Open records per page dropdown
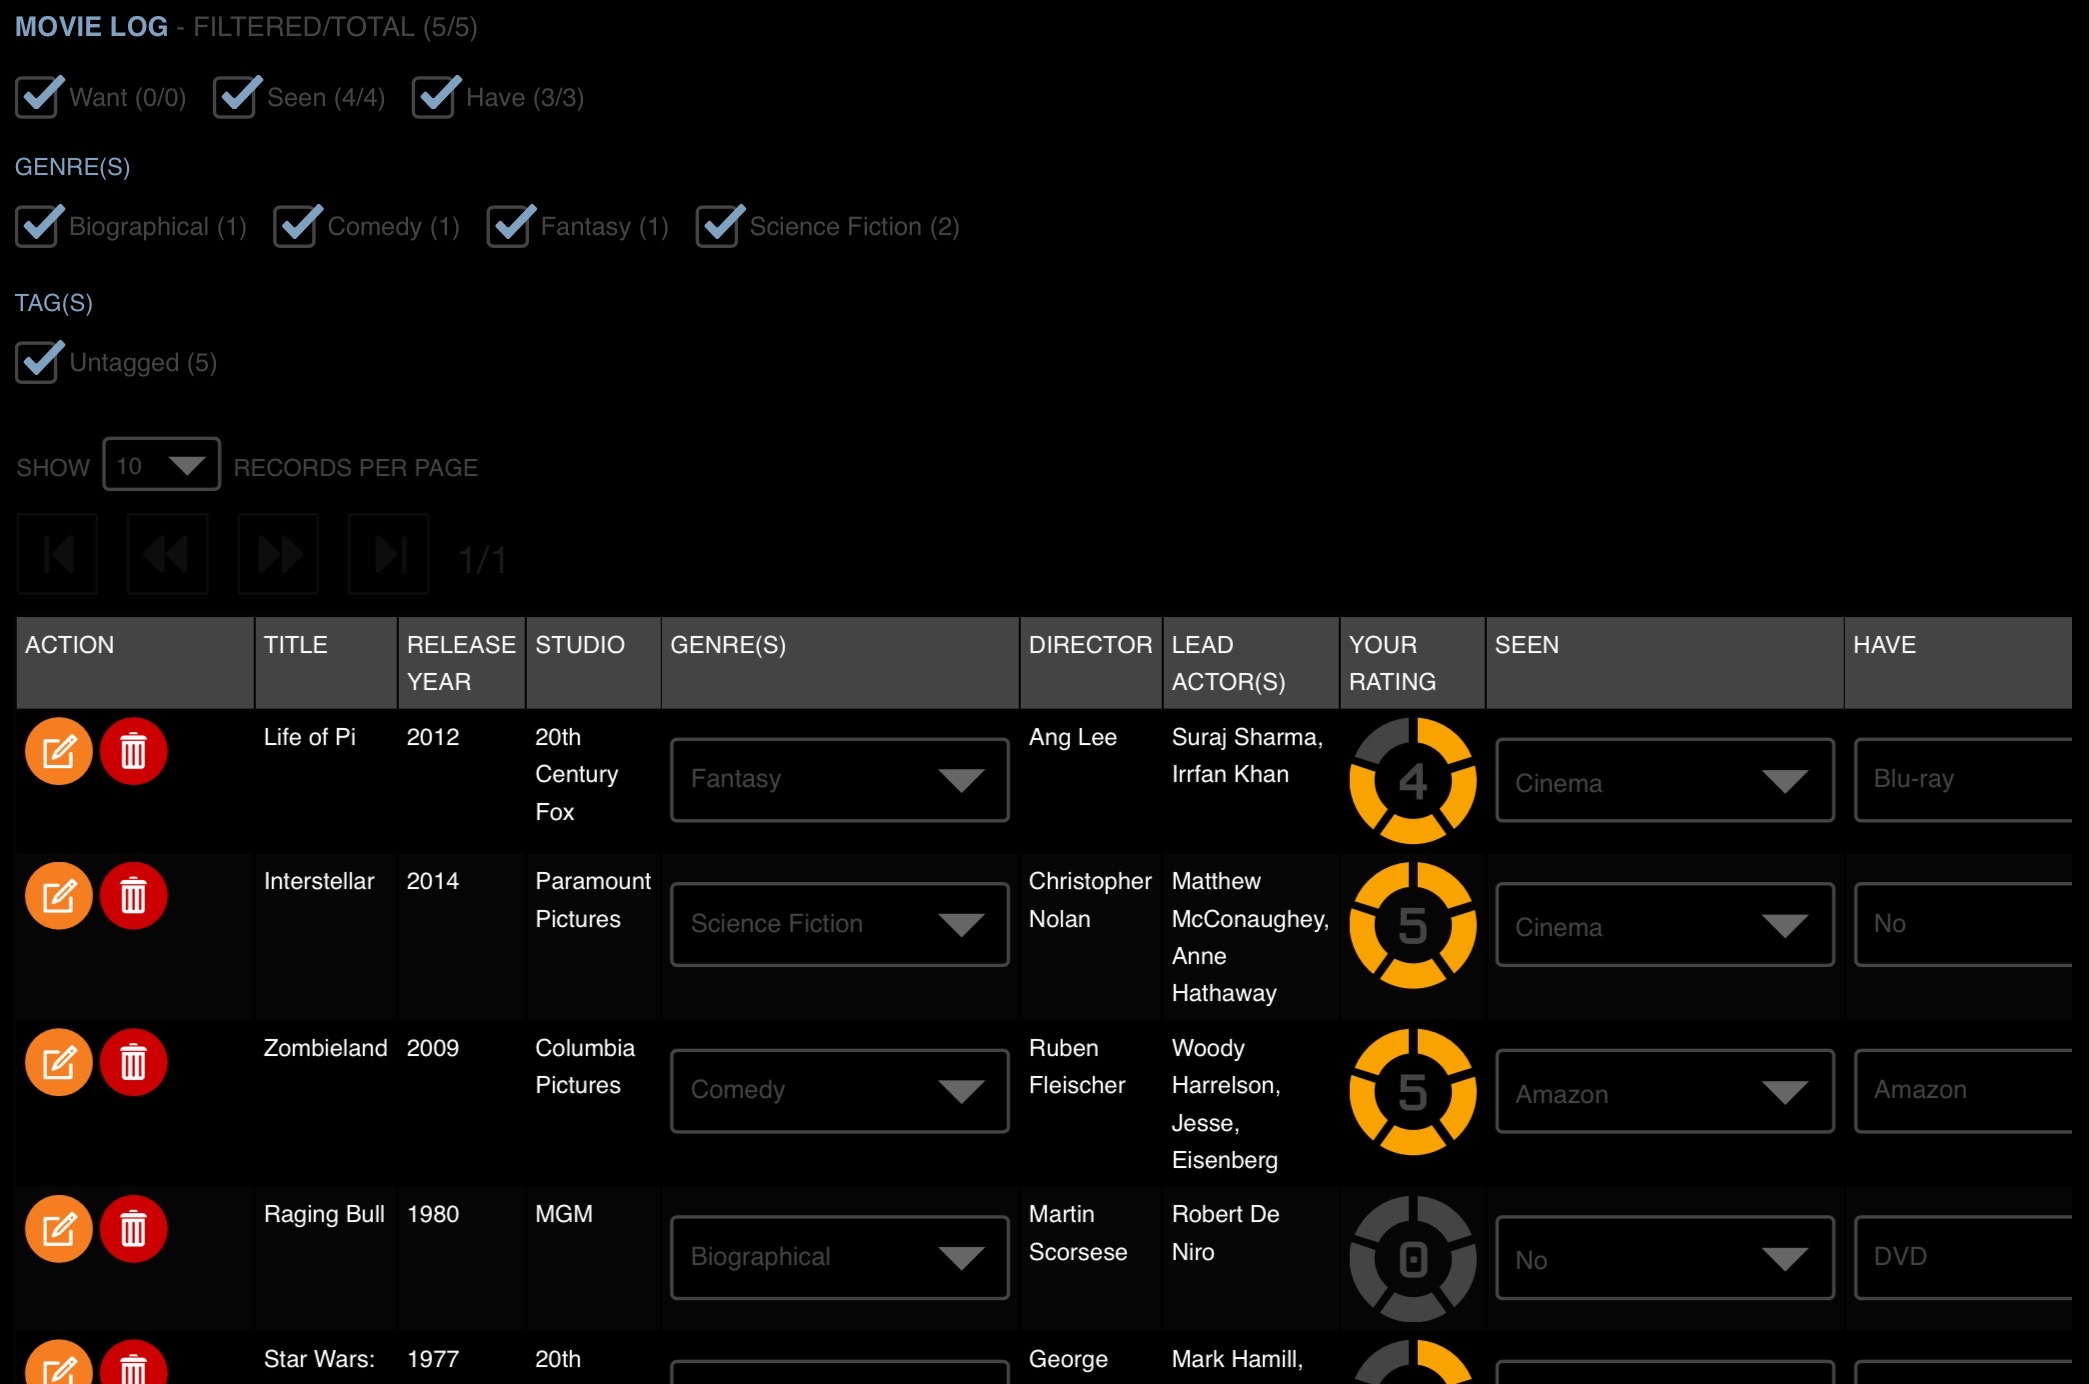Viewport: 2089px width, 1384px height. point(161,465)
